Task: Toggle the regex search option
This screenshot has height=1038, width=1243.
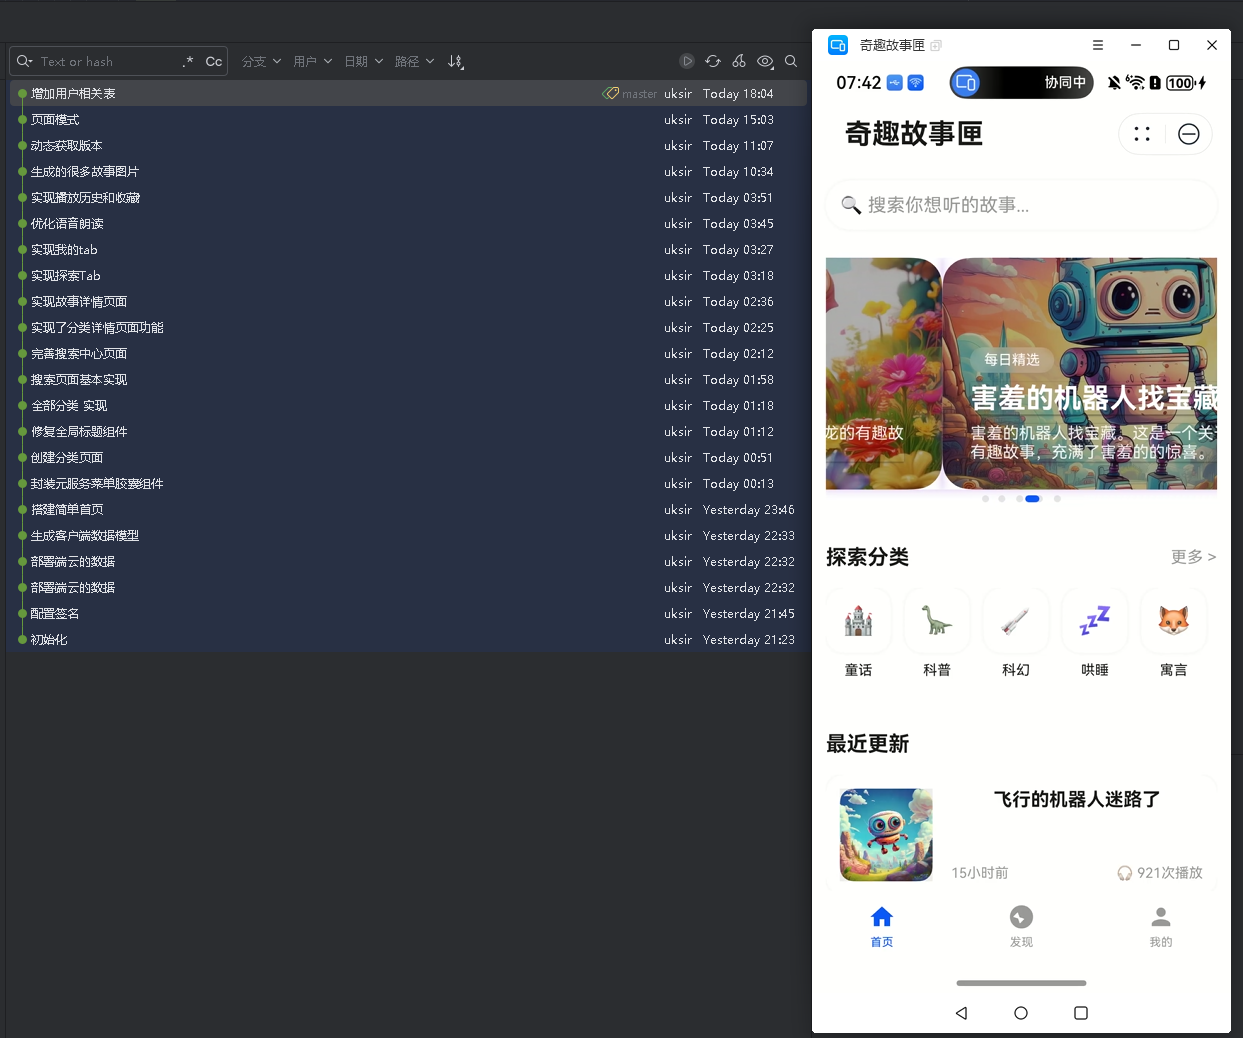Action: pos(188,61)
